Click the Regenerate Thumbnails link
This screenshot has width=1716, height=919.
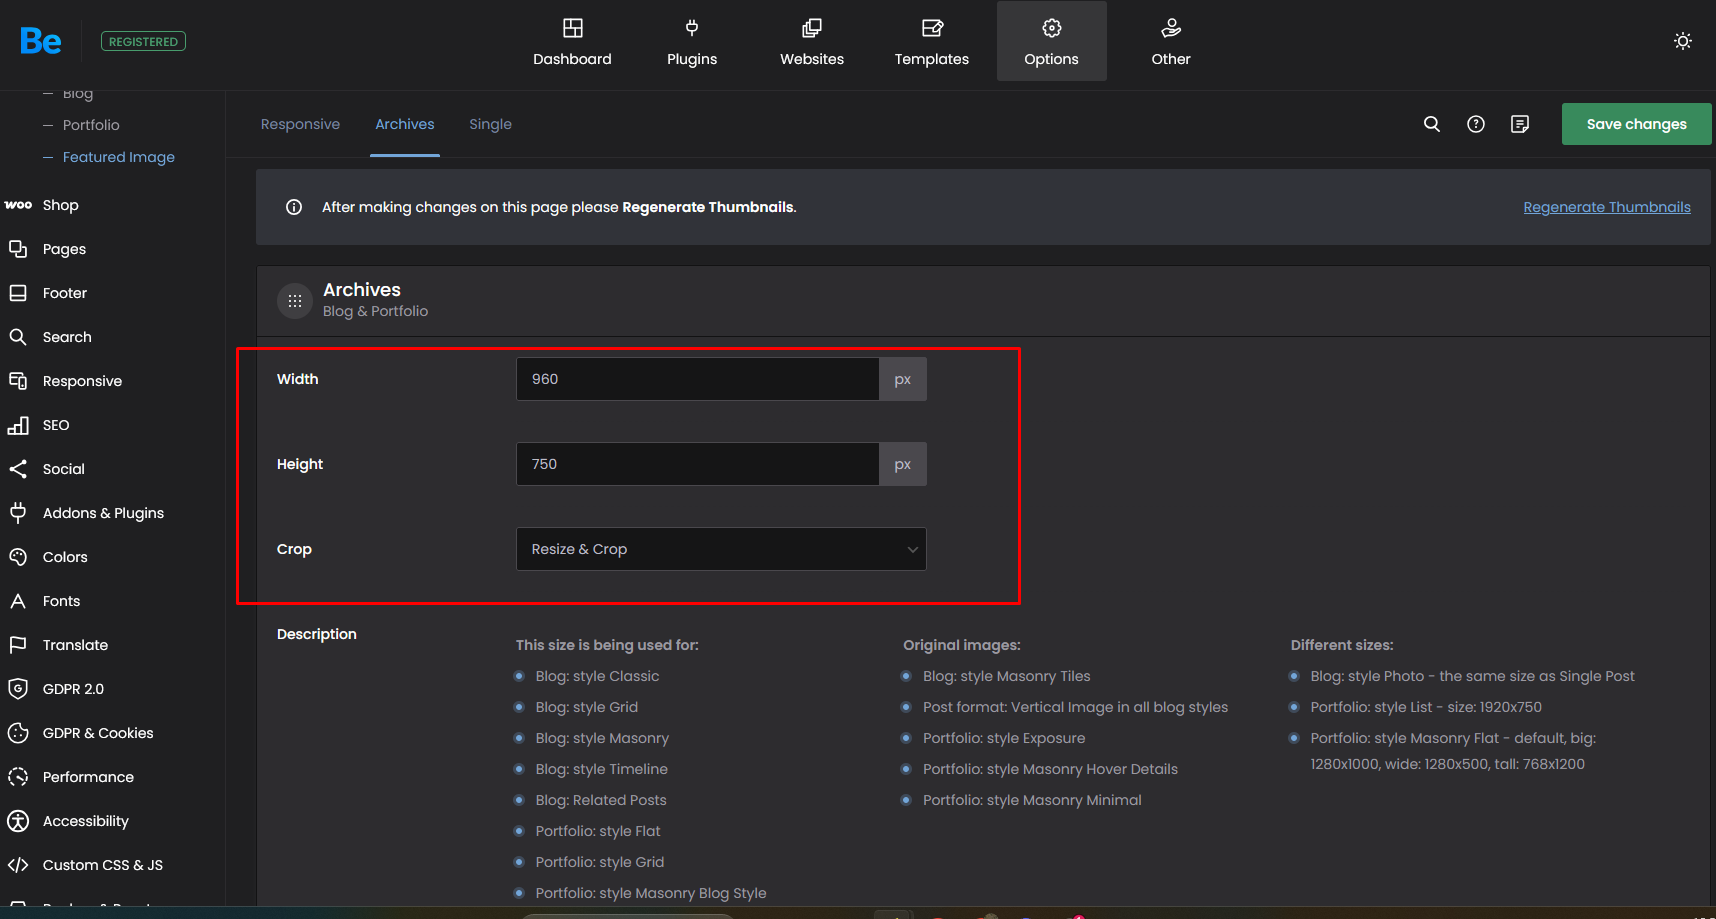tap(1606, 207)
